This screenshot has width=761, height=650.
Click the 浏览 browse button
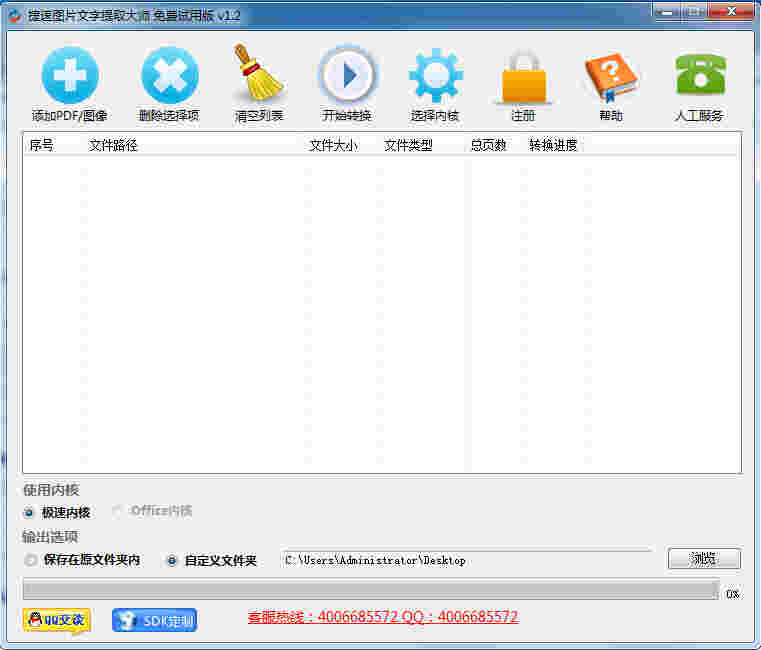[704, 559]
